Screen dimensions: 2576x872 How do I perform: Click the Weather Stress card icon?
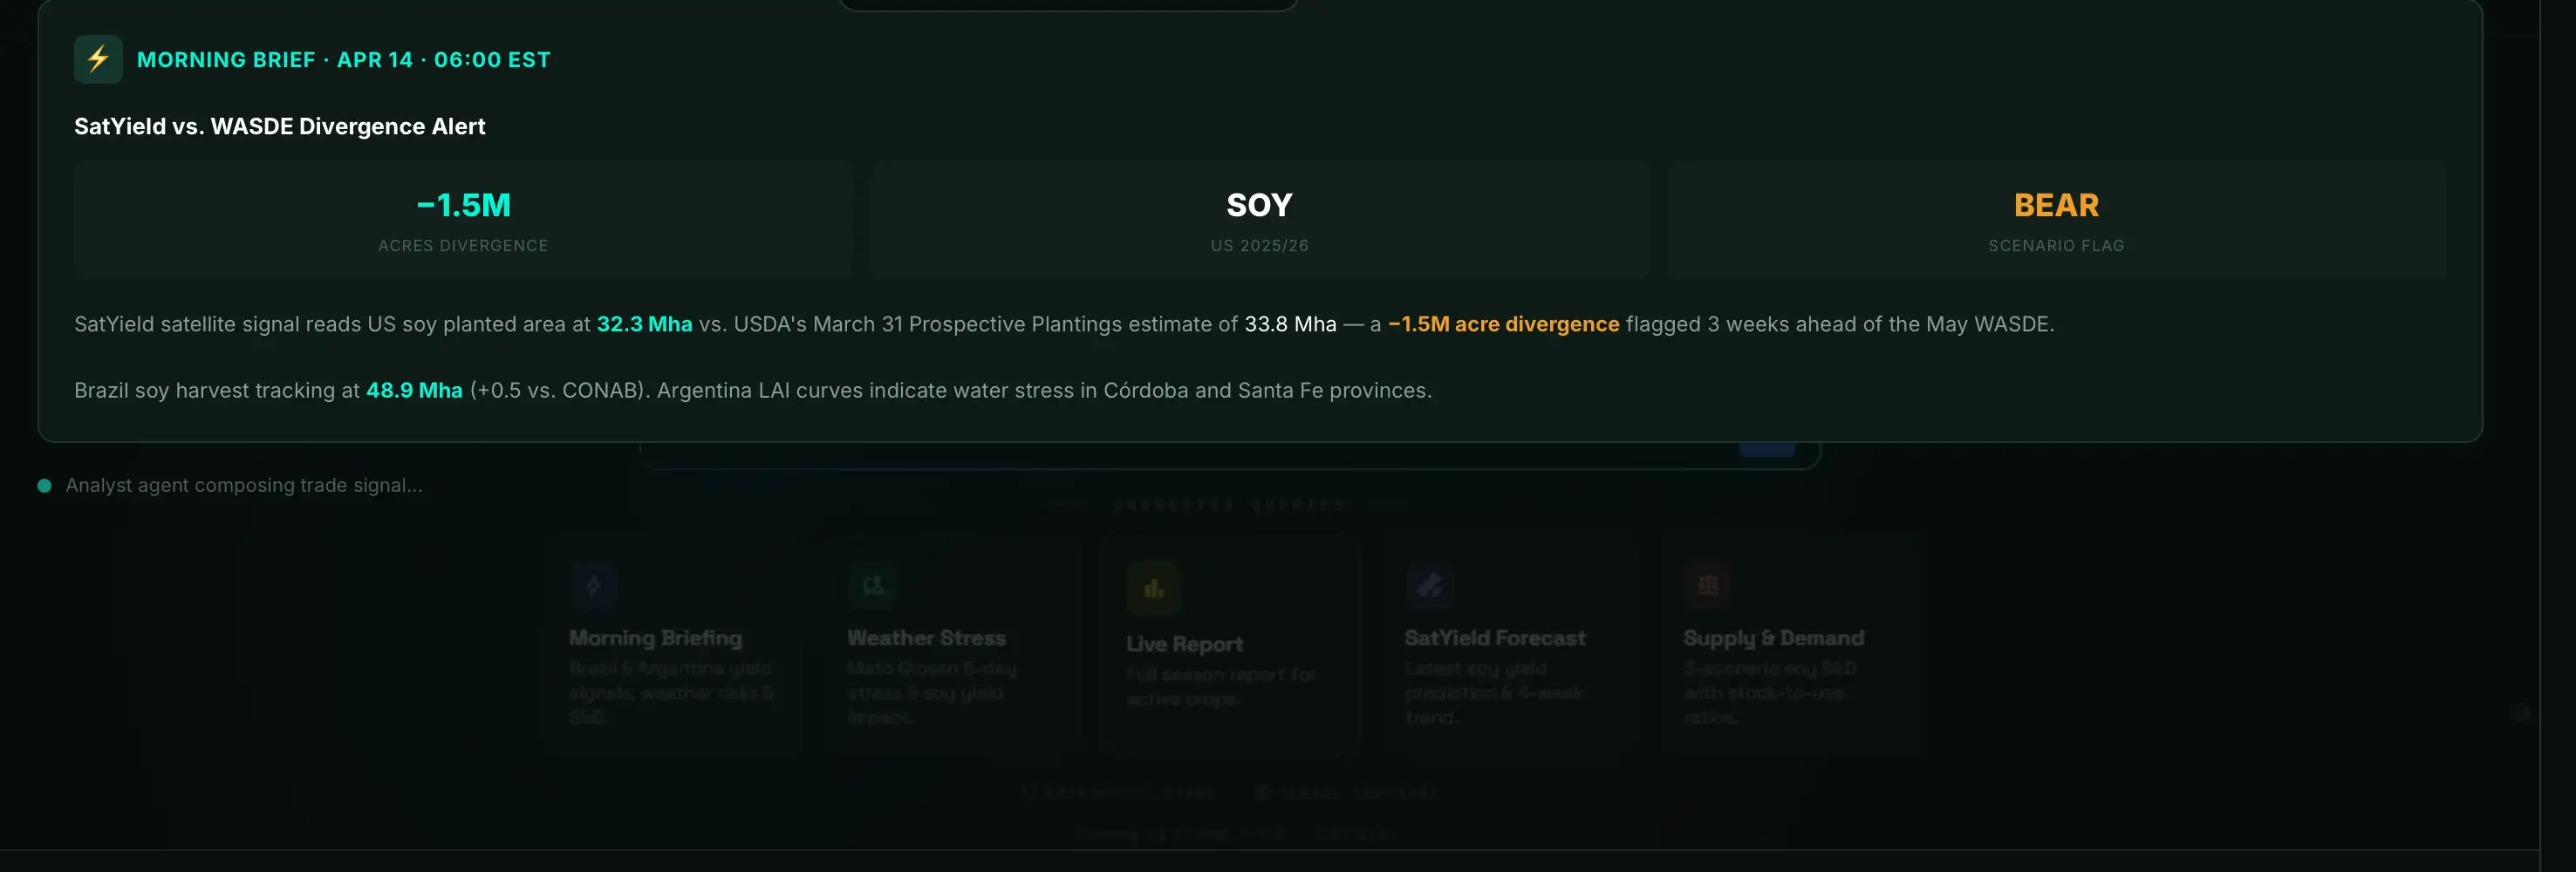click(x=873, y=585)
